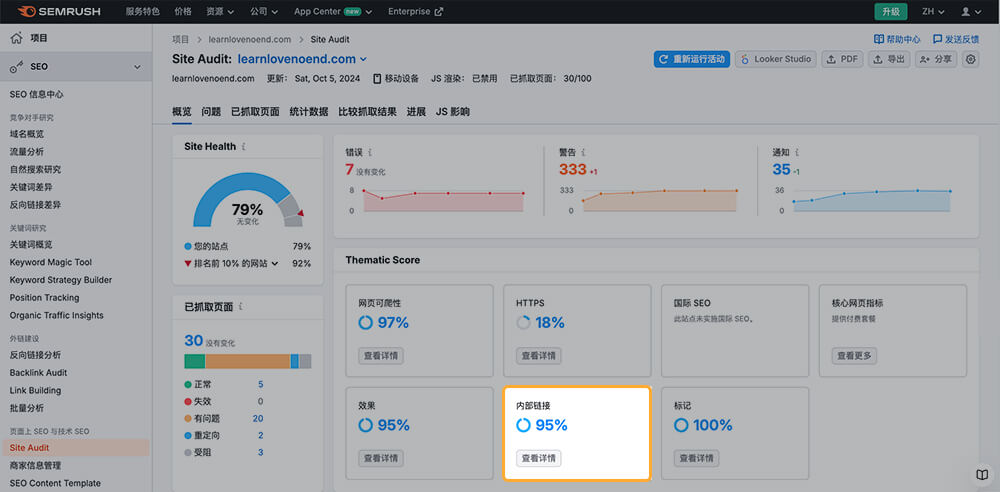The width and height of the screenshot is (1000, 492).
Task: Click 价格 in top navigation
Action: click(x=182, y=11)
